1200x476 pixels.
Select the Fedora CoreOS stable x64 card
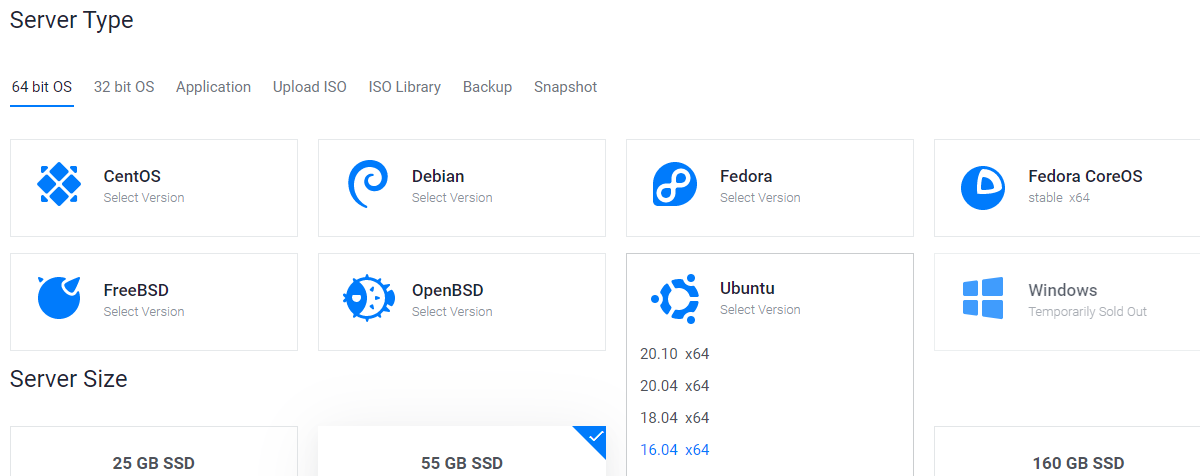point(1067,188)
